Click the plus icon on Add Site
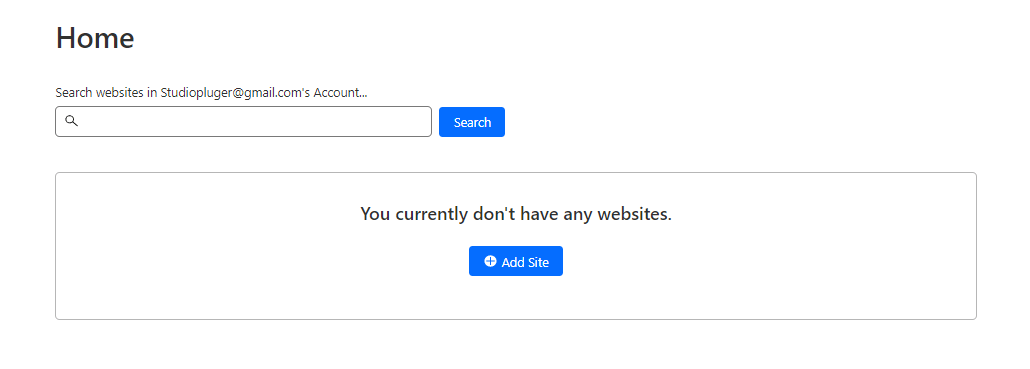Viewport: 1030px width, 369px height. 490,261
